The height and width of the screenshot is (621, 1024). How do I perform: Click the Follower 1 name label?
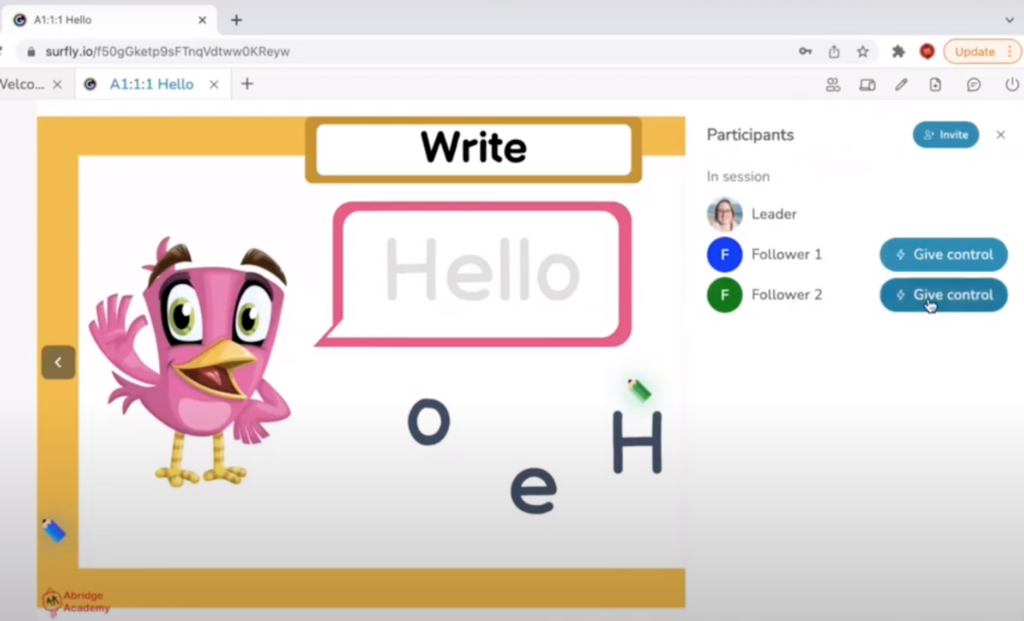point(786,255)
